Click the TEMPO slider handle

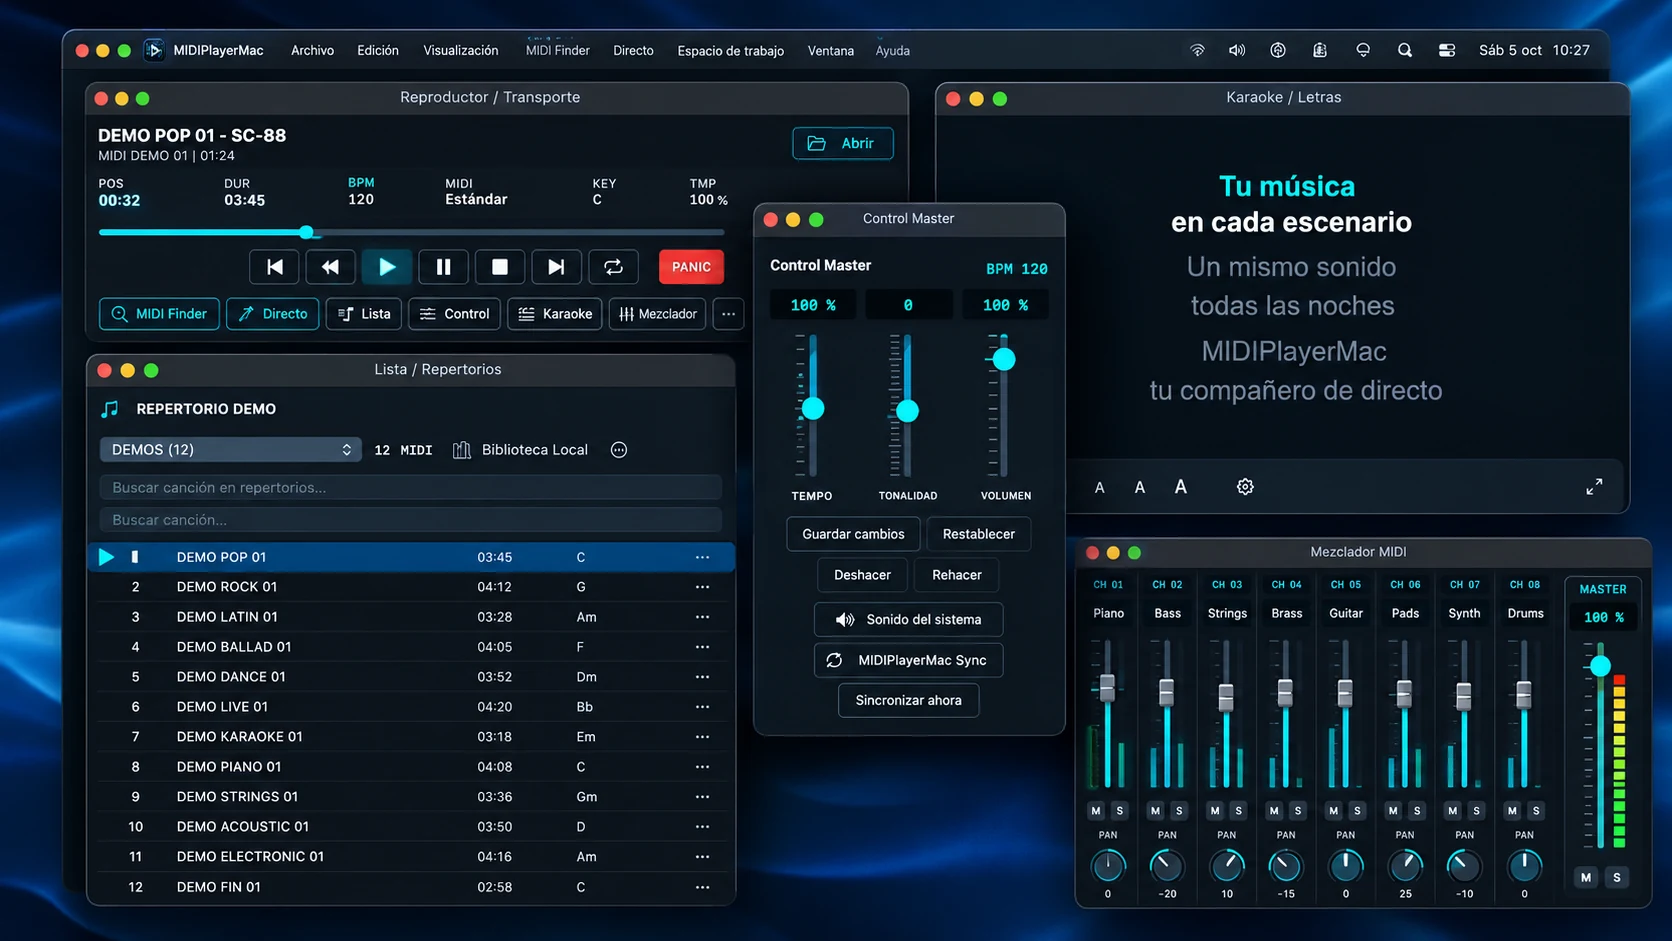tap(813, 408)
